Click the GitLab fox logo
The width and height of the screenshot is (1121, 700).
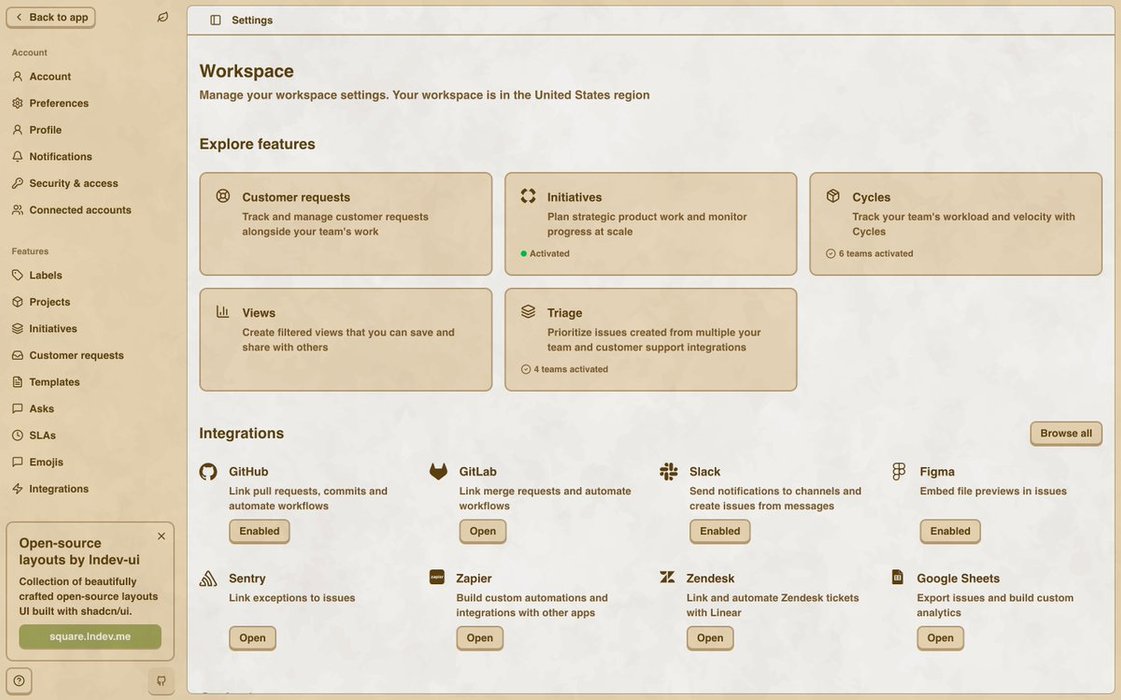pyautogui.click(x=438, y=471)
